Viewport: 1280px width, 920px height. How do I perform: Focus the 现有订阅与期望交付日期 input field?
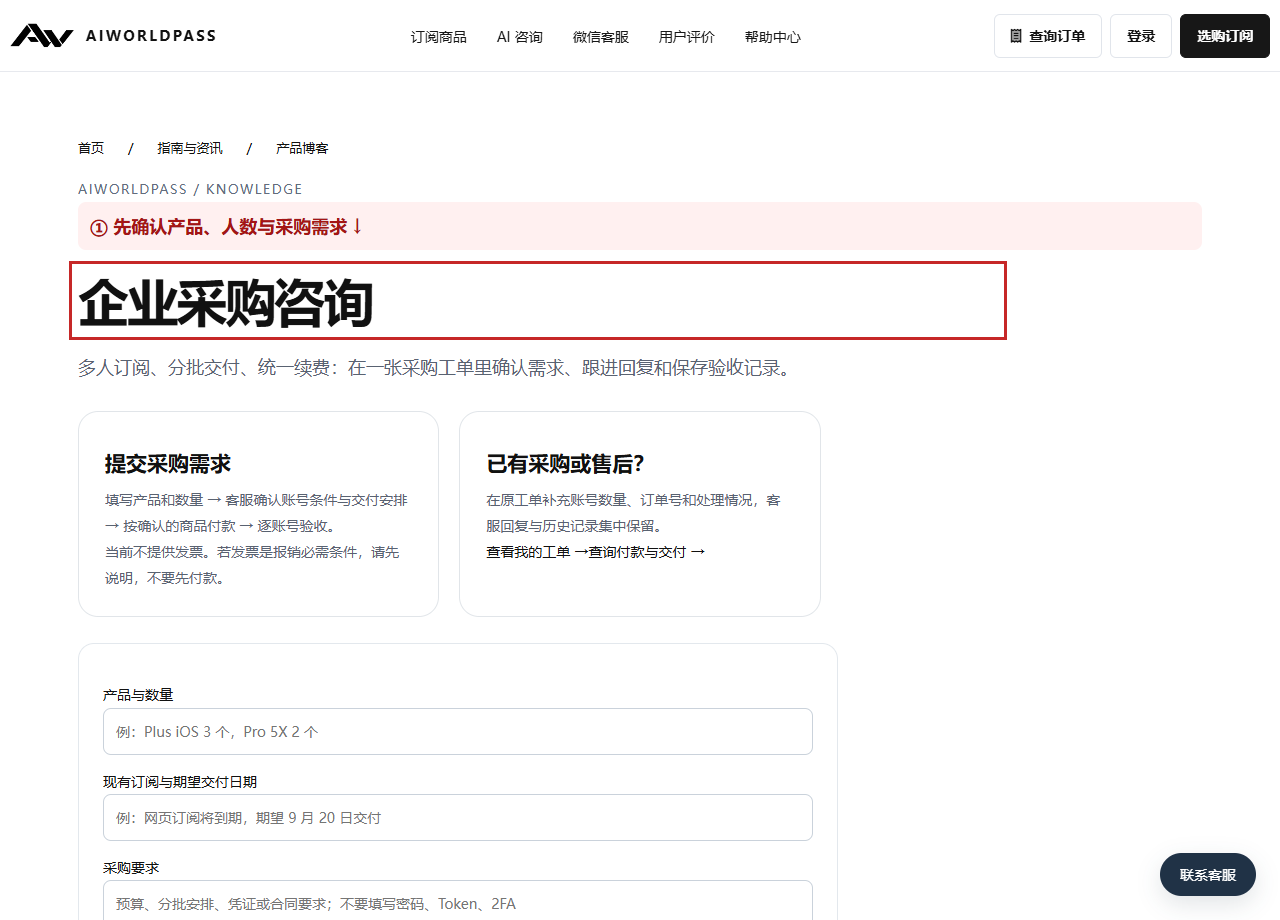[458, 817]
